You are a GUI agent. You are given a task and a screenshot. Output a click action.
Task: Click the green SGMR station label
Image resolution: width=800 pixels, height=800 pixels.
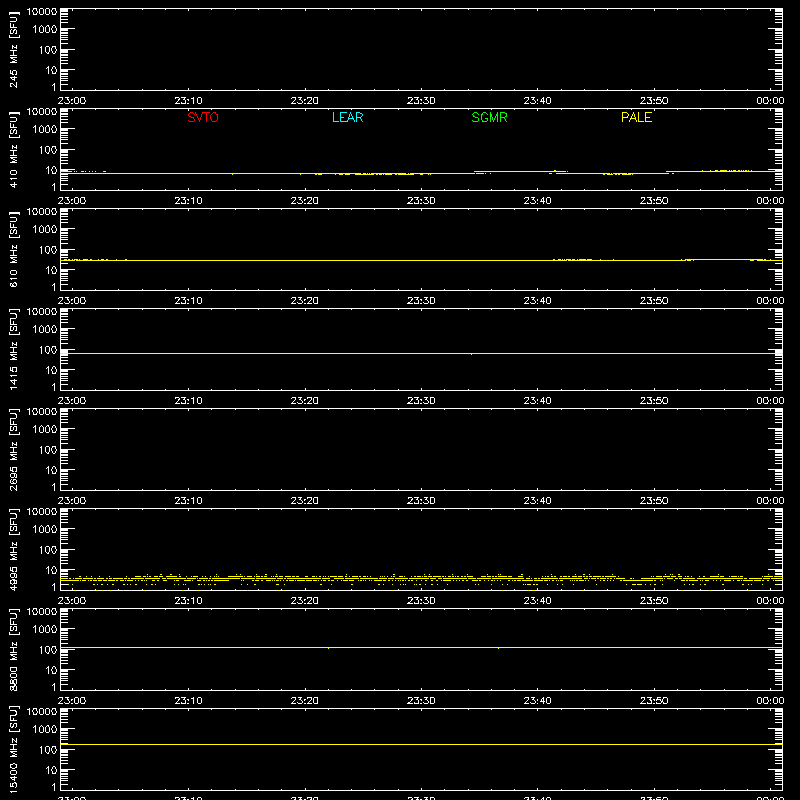tap(489, 117)
